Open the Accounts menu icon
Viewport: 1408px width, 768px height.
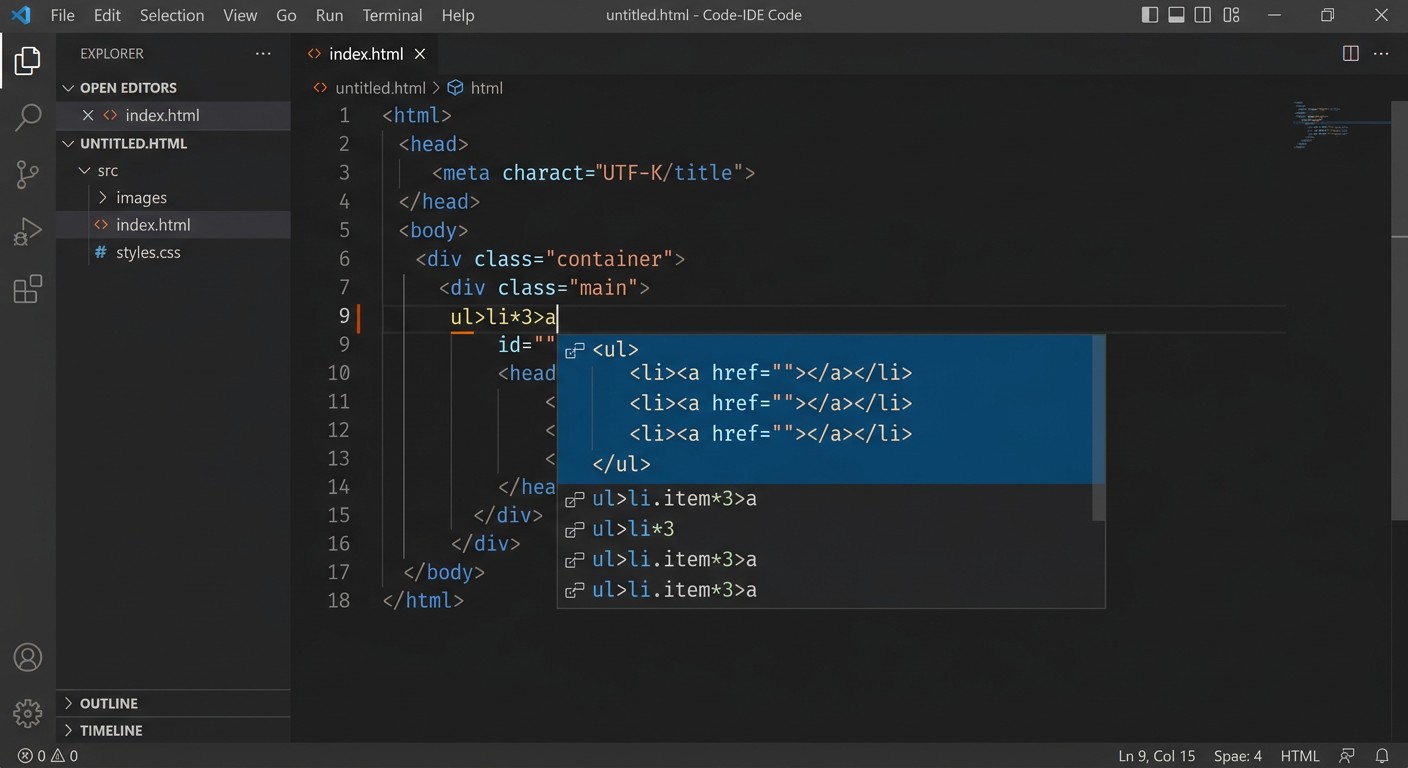(28, 657)
